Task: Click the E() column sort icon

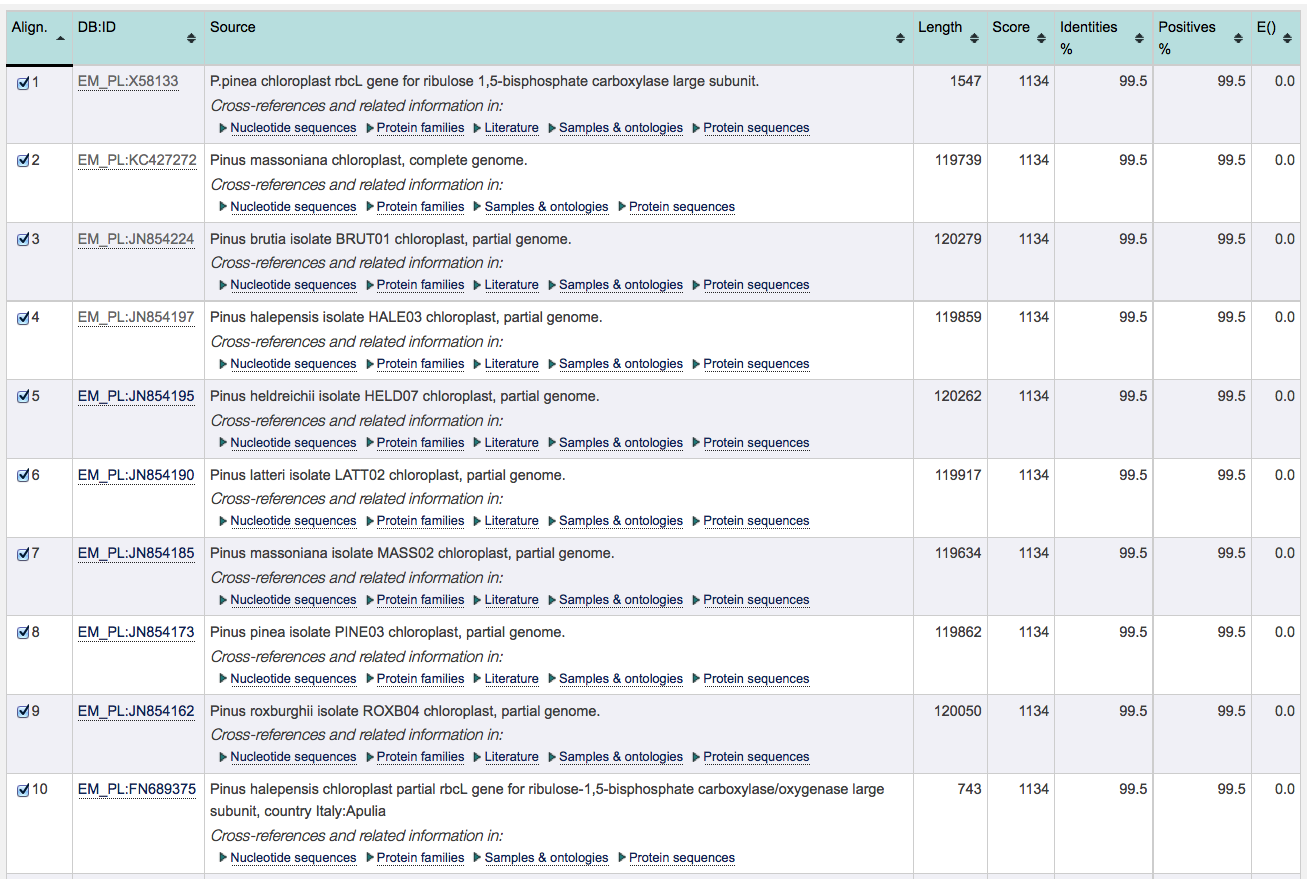Action: click(1288, 39)
